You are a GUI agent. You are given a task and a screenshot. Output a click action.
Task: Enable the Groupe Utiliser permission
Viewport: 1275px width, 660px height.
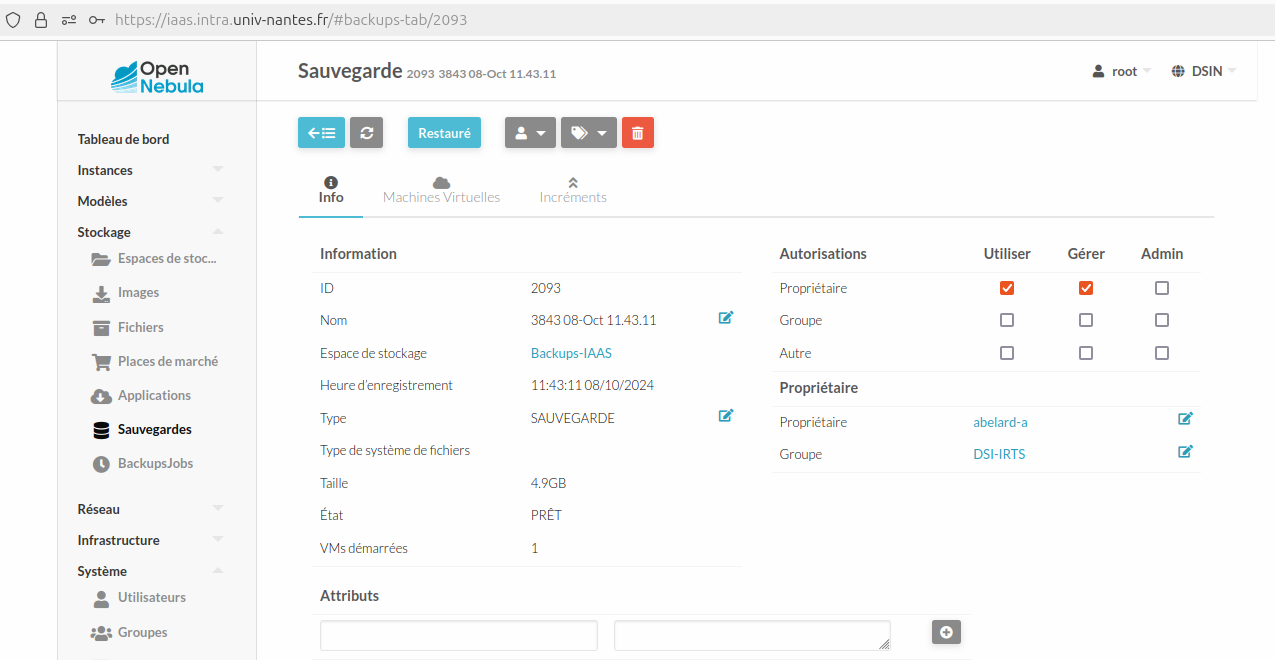click(x=1007, y=320)
